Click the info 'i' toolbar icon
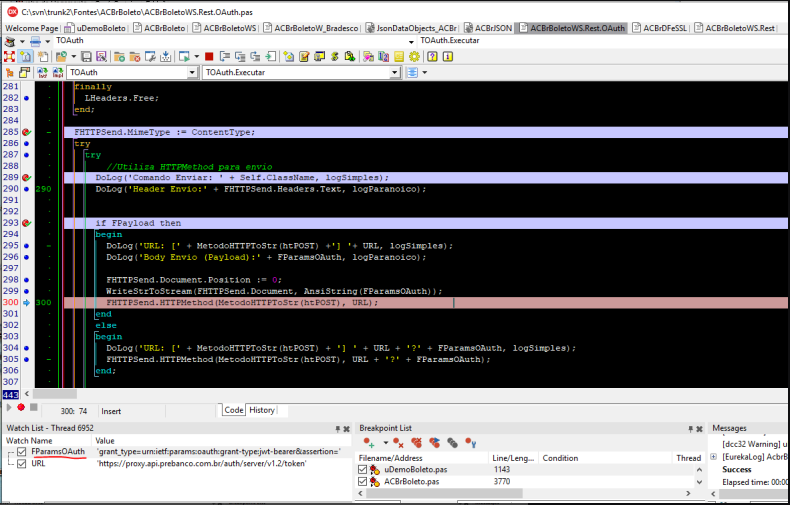 [447, 56]
